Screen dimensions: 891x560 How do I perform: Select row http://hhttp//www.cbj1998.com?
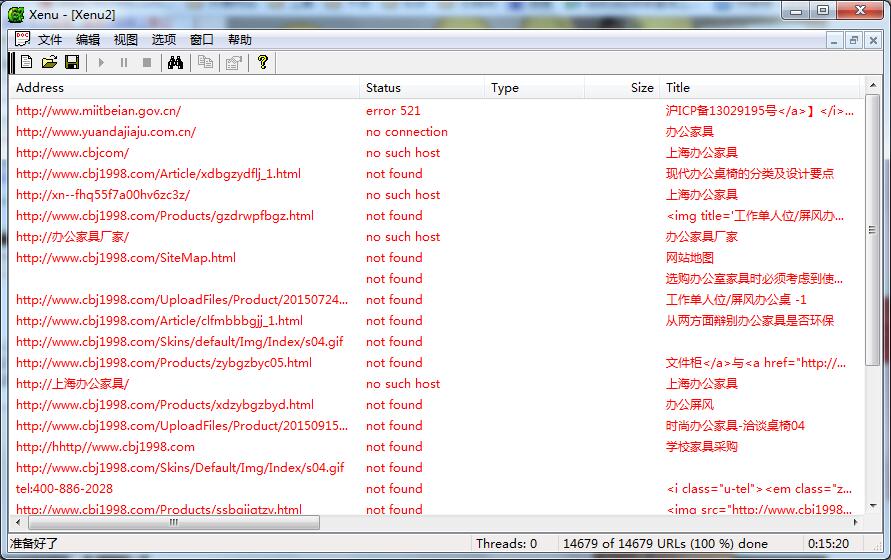pos(435,447)
